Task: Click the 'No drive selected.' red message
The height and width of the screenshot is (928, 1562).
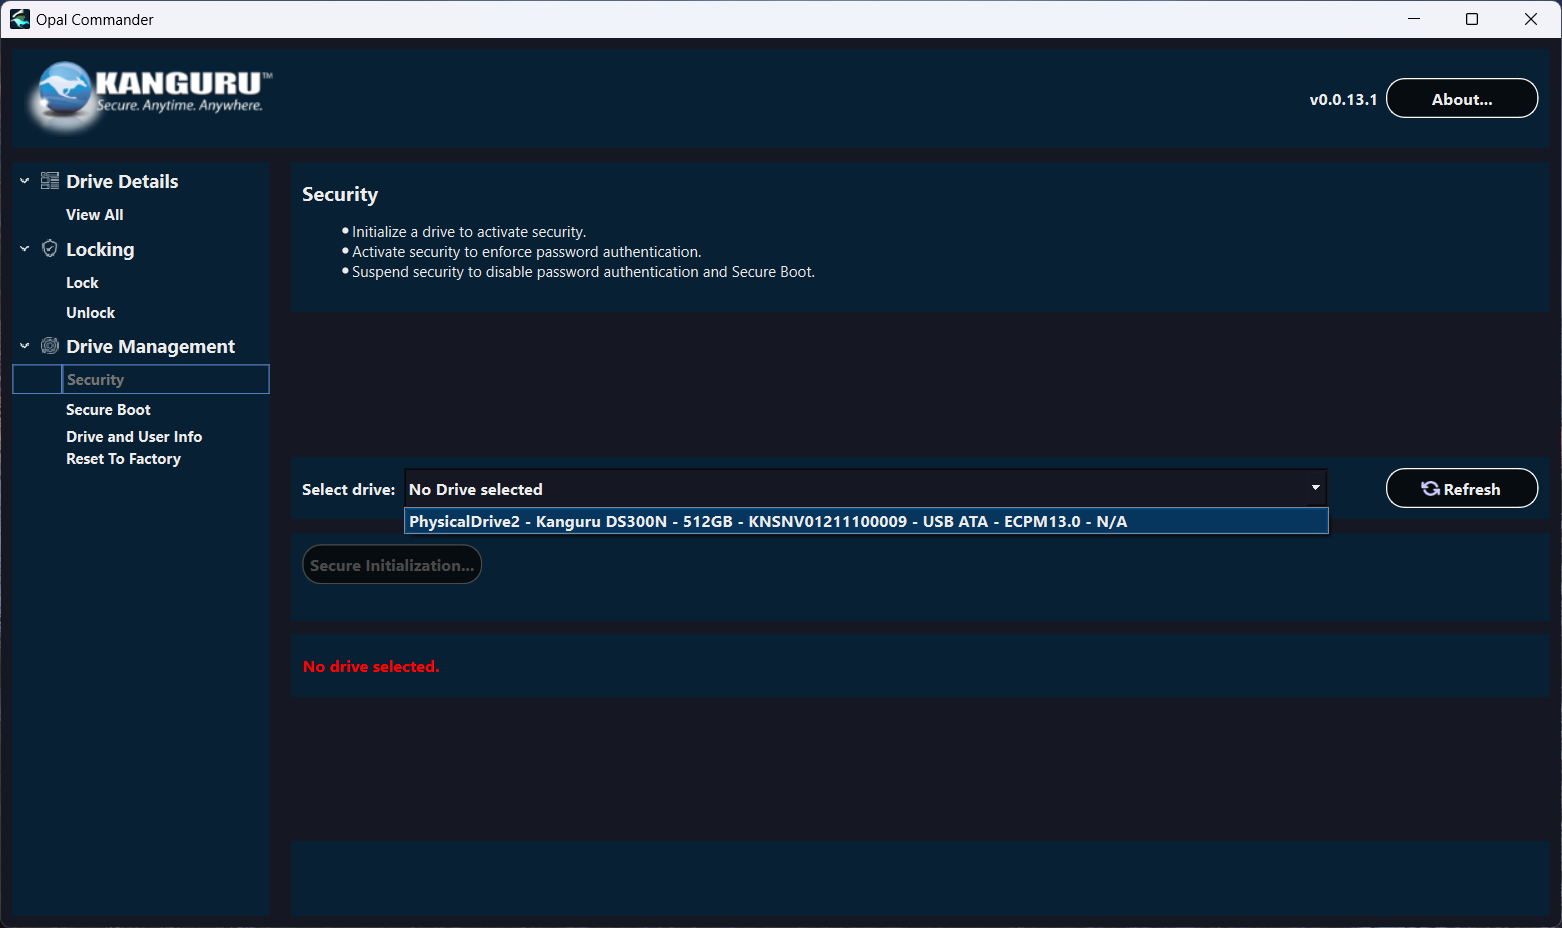Action: (371, 667)
